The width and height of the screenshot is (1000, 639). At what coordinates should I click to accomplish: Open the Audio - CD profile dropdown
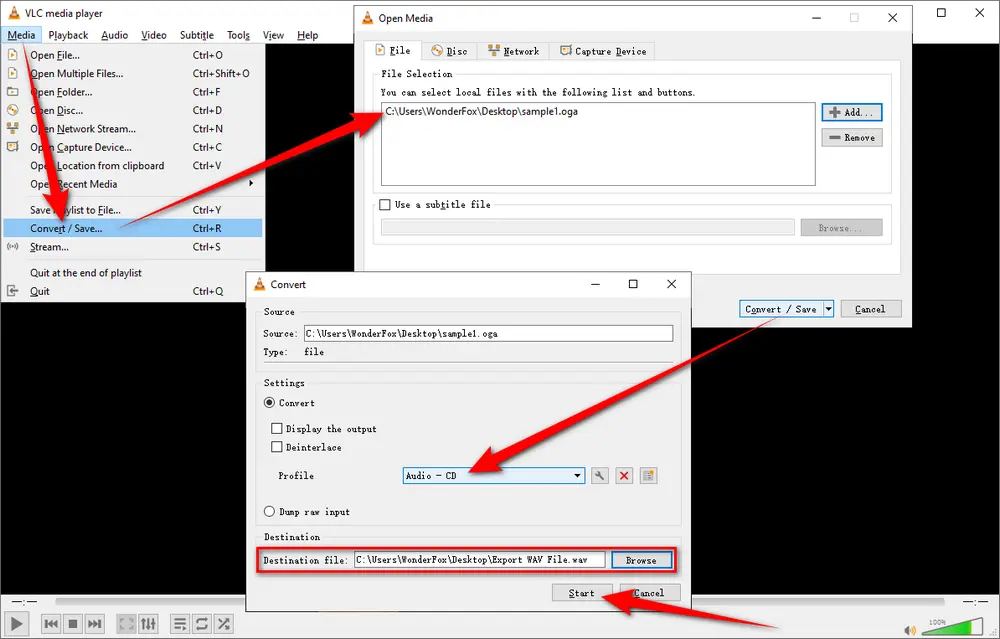pyautogui.click(x=494, y=476)
